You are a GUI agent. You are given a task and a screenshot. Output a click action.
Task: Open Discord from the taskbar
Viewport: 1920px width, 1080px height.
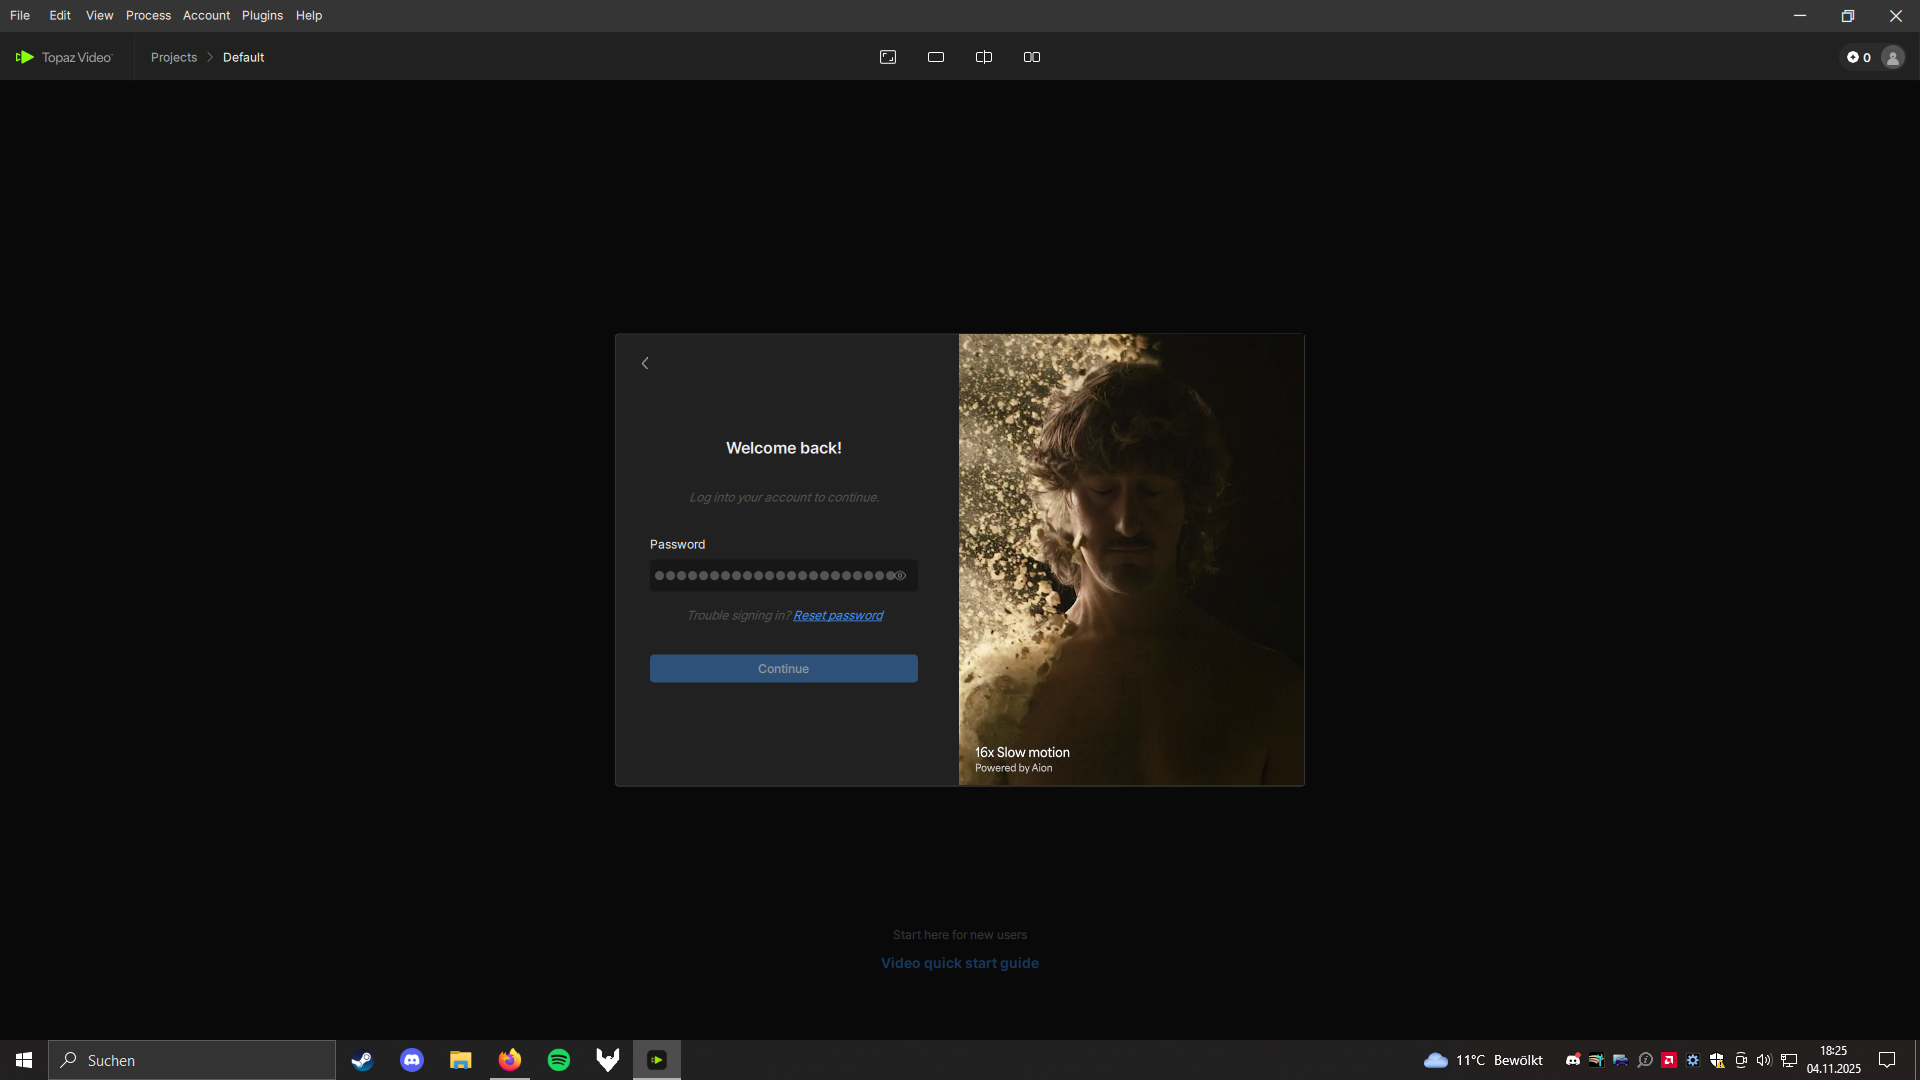point(412,1060)
